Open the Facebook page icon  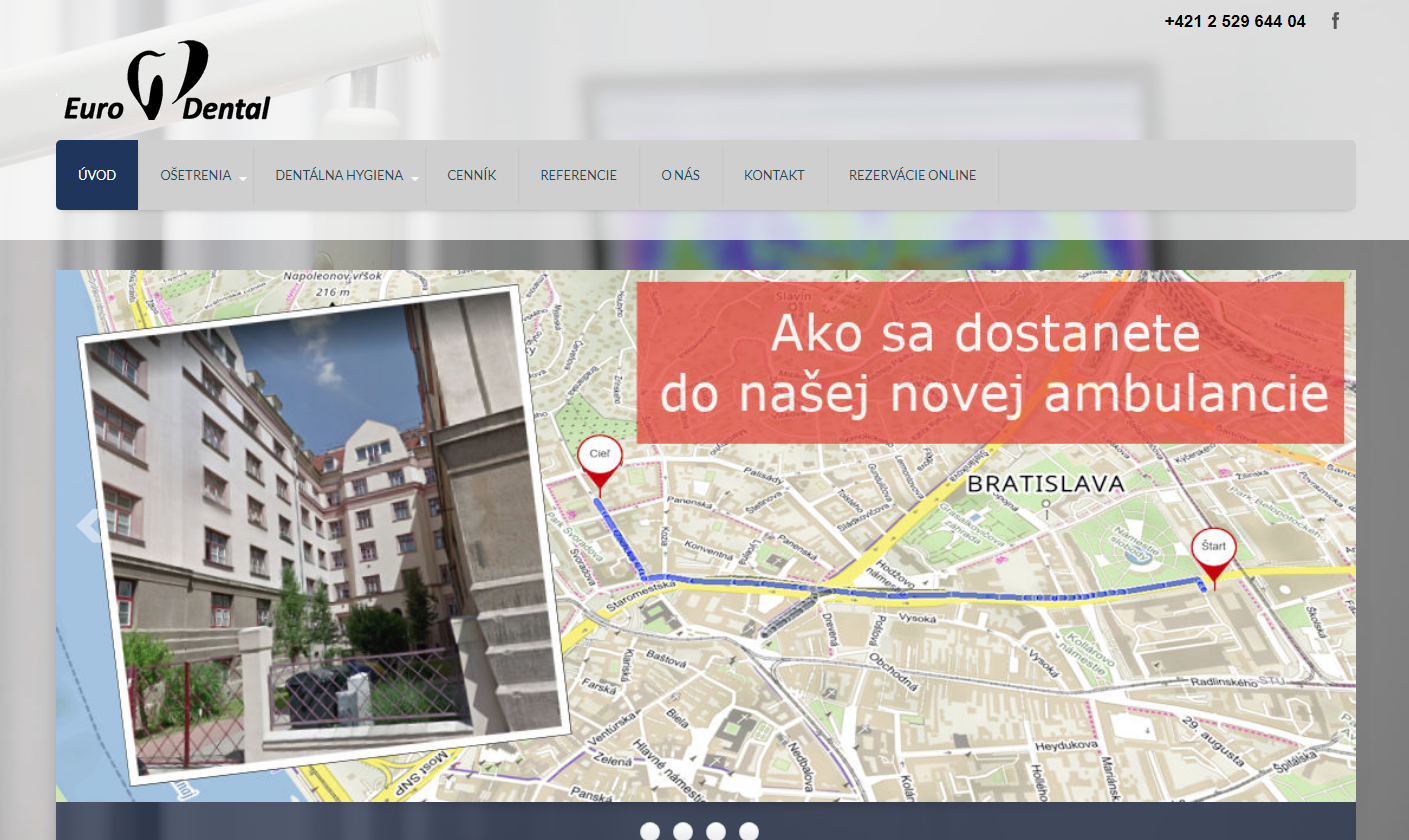click(x=1335, y=21)
